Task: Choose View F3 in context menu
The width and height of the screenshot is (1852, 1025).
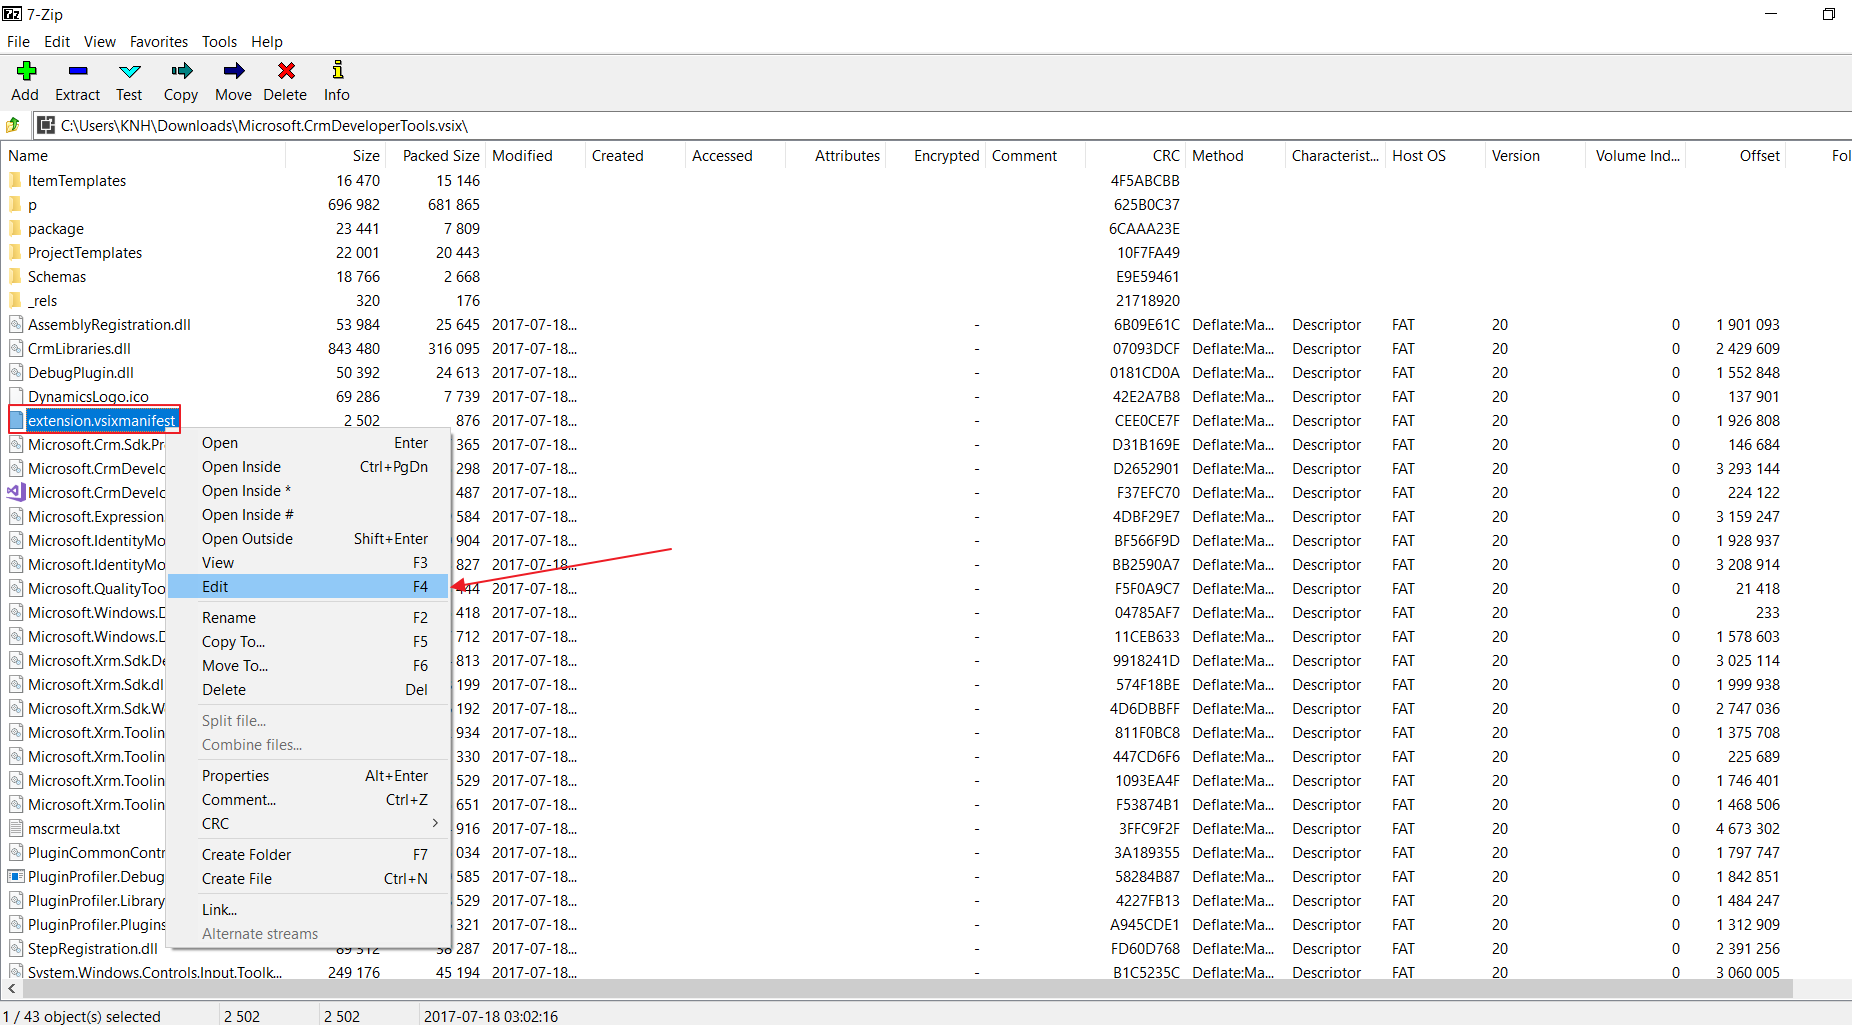Action: 308,563
